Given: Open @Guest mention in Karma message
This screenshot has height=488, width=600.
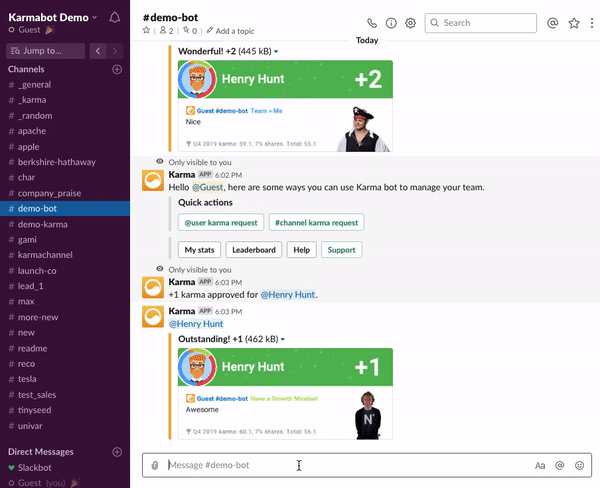Looking at the screenshot, I should pos(207,187).
